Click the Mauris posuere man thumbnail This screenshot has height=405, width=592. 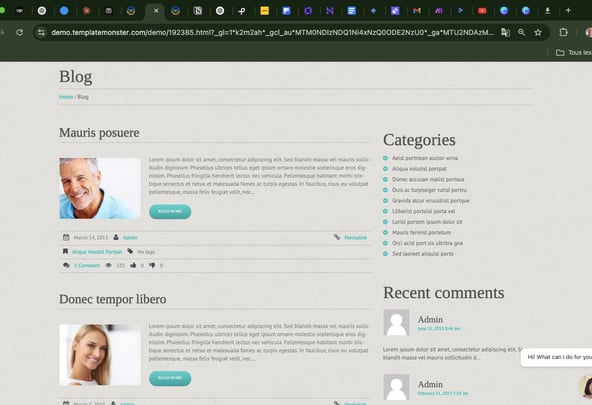pos(100,188)
